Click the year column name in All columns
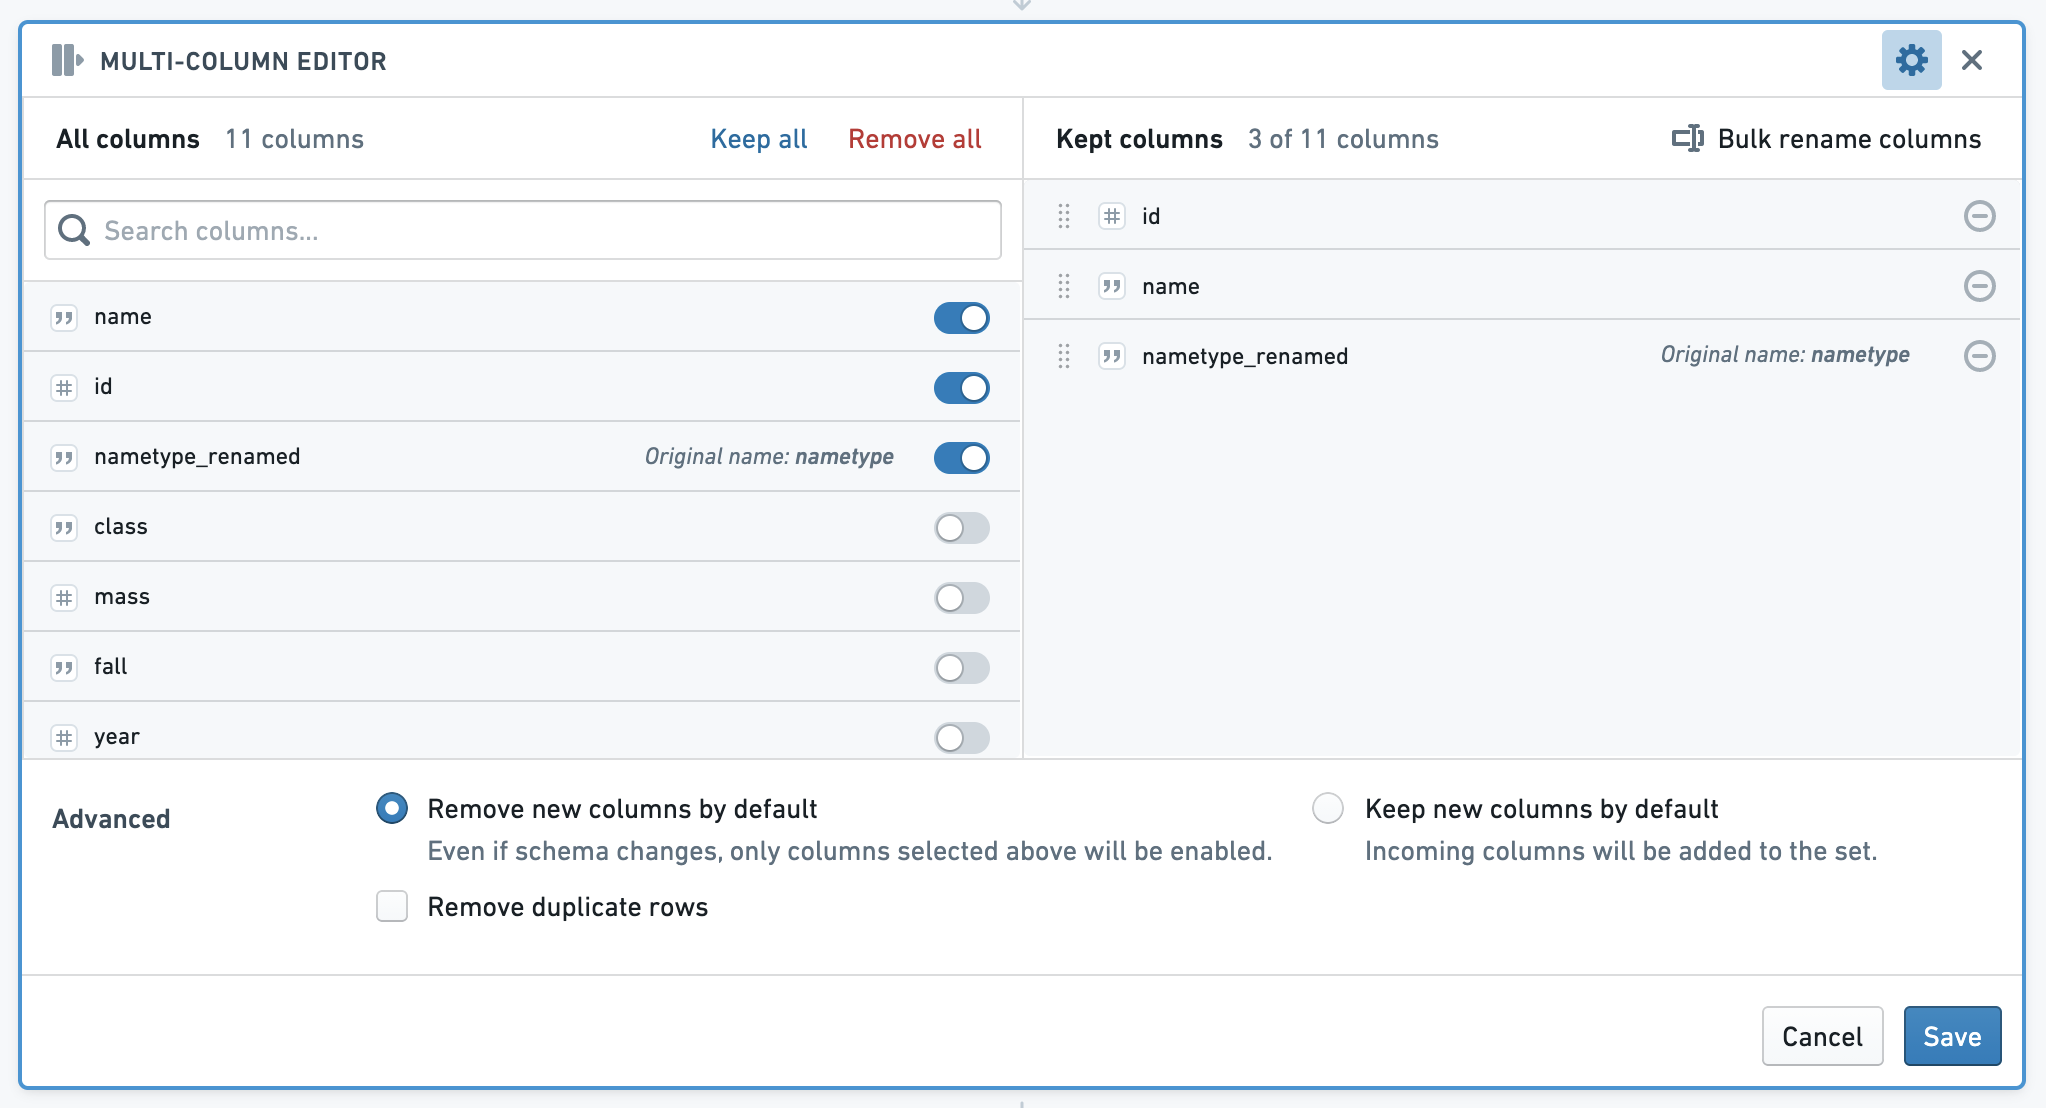Image resolution: width=2046 pixels, height=1108 pixels. click(117, 738)
